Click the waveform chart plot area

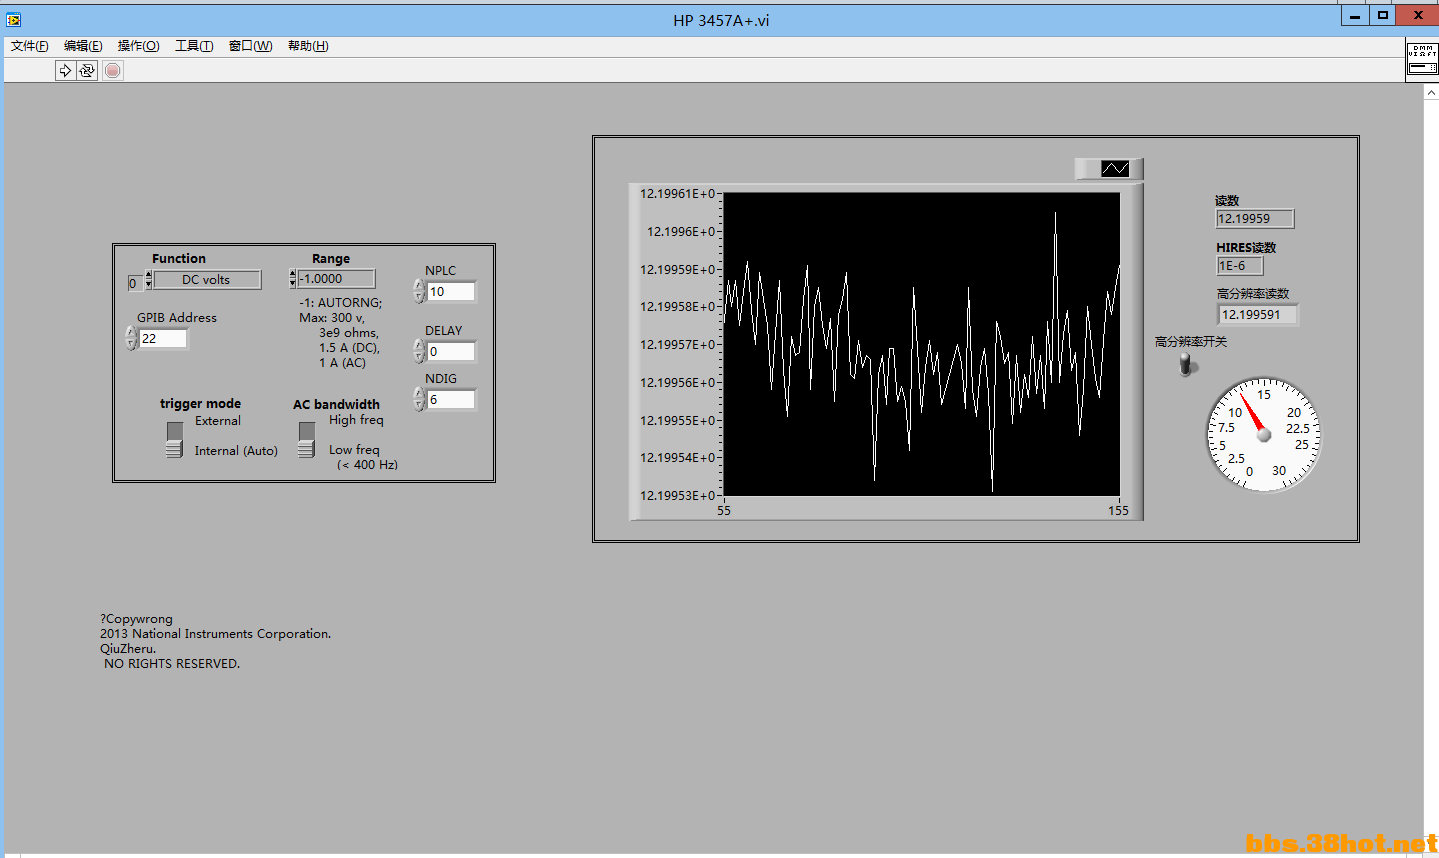click(921, 344)
